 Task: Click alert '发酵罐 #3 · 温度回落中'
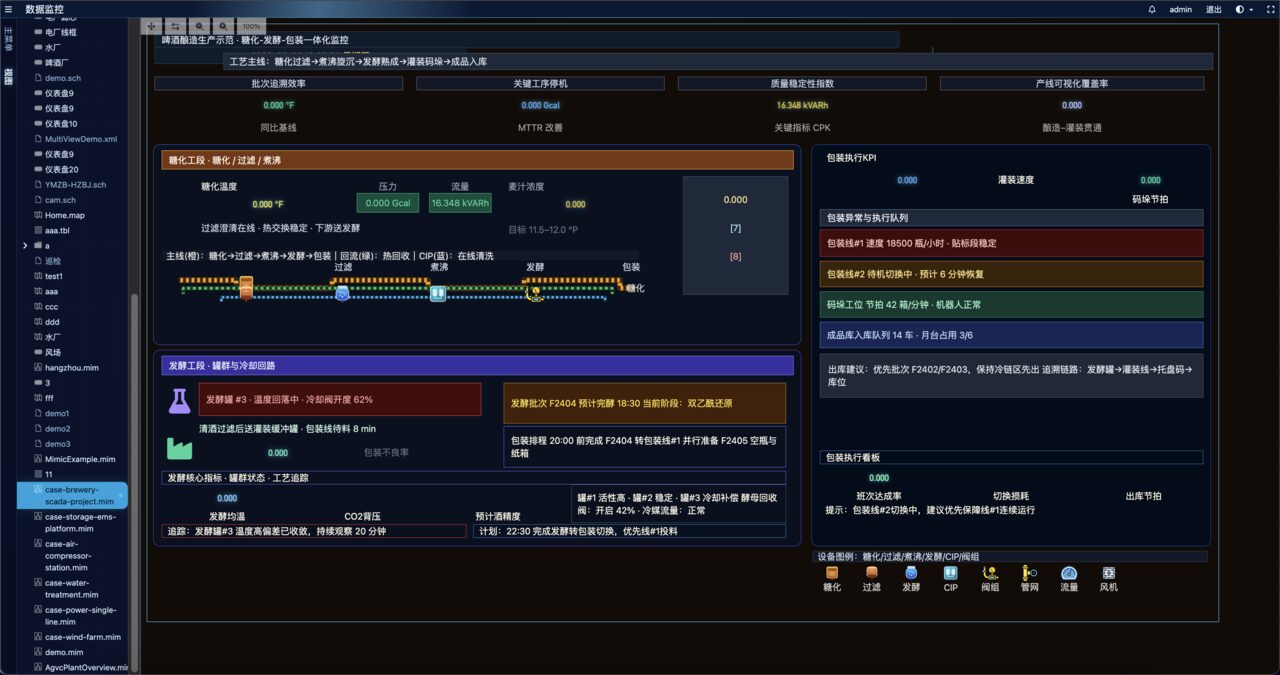pos(339,399)
